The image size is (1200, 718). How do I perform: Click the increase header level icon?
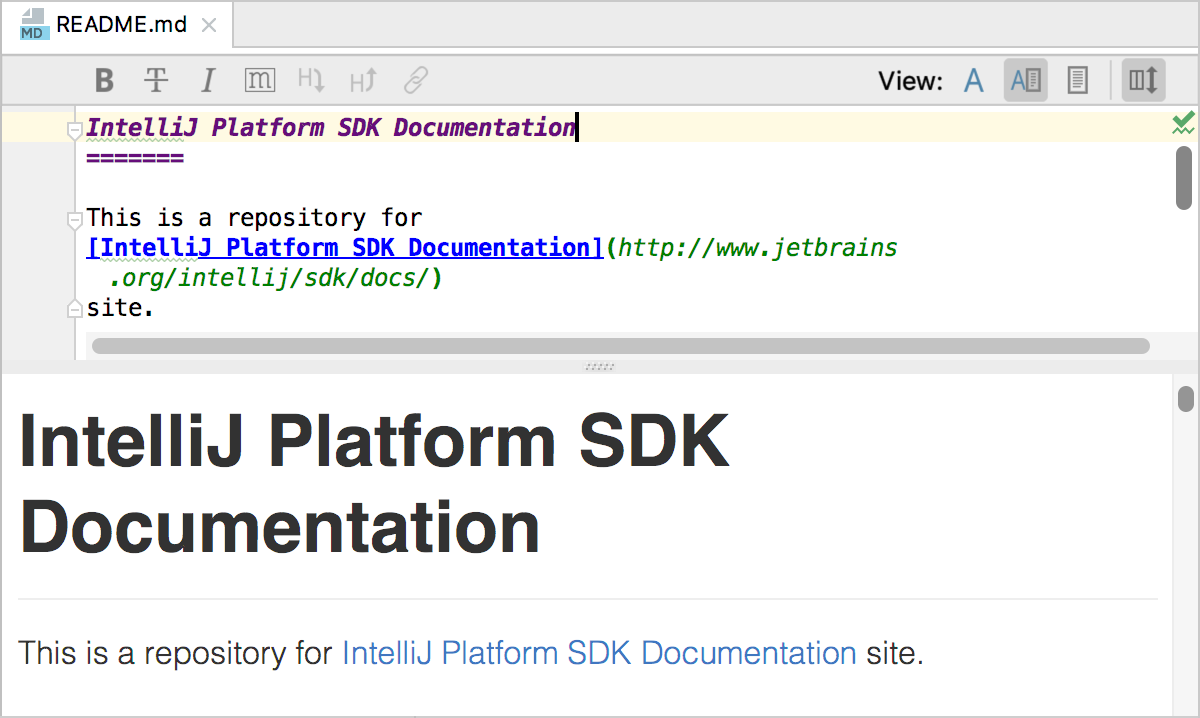point(363,80)
